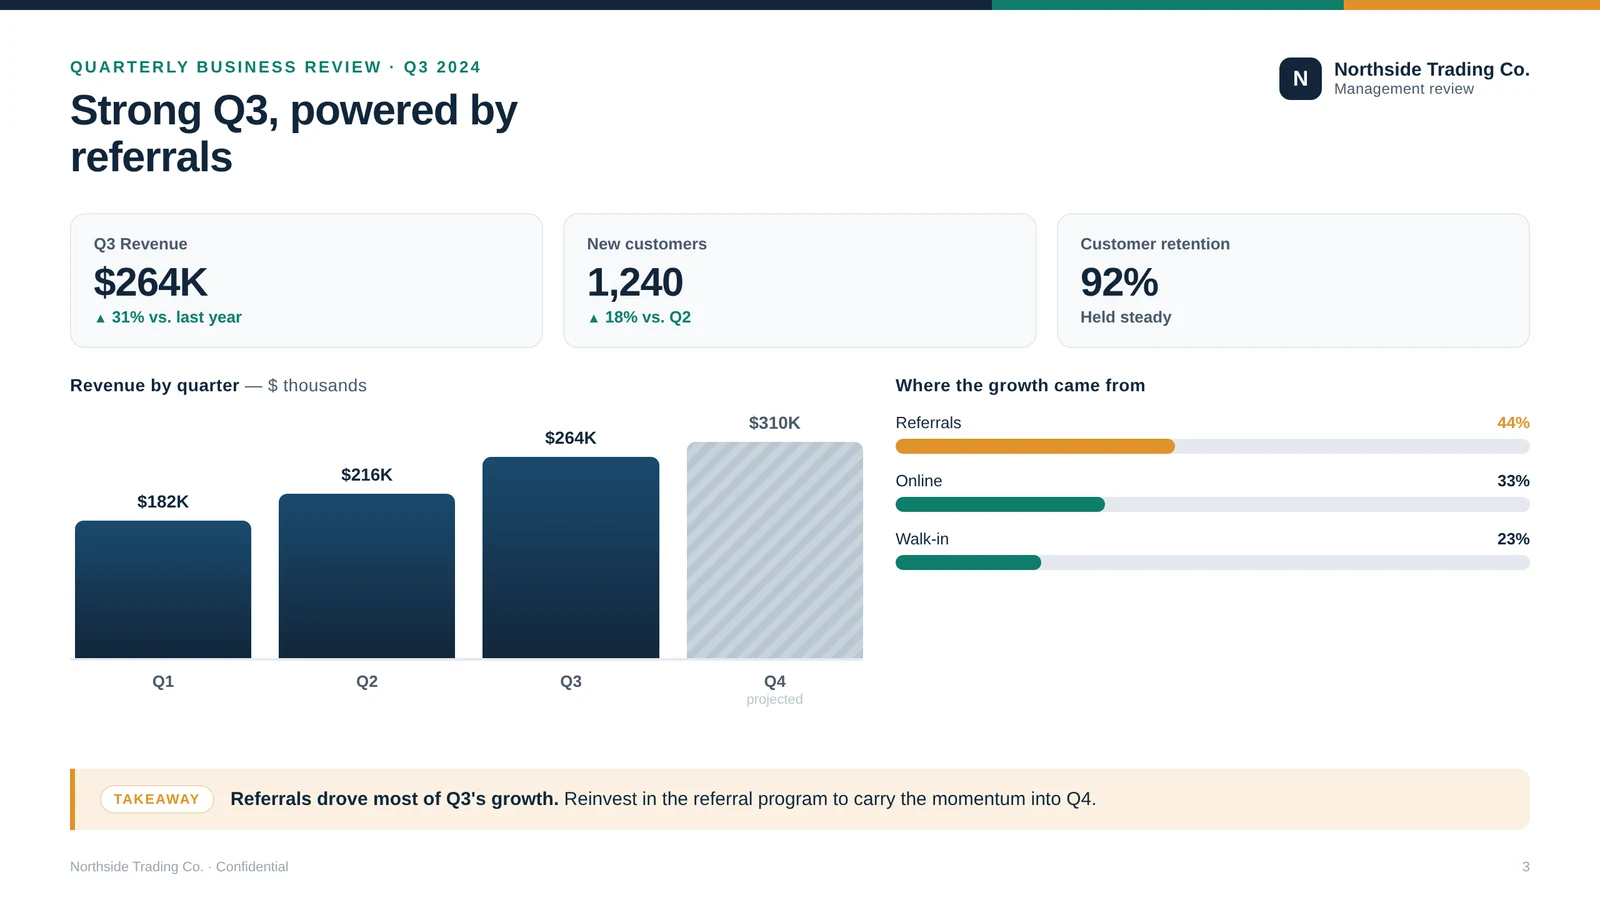
Task: Select the 'Customer retention' card label
Action: [x=1154, y=244]
